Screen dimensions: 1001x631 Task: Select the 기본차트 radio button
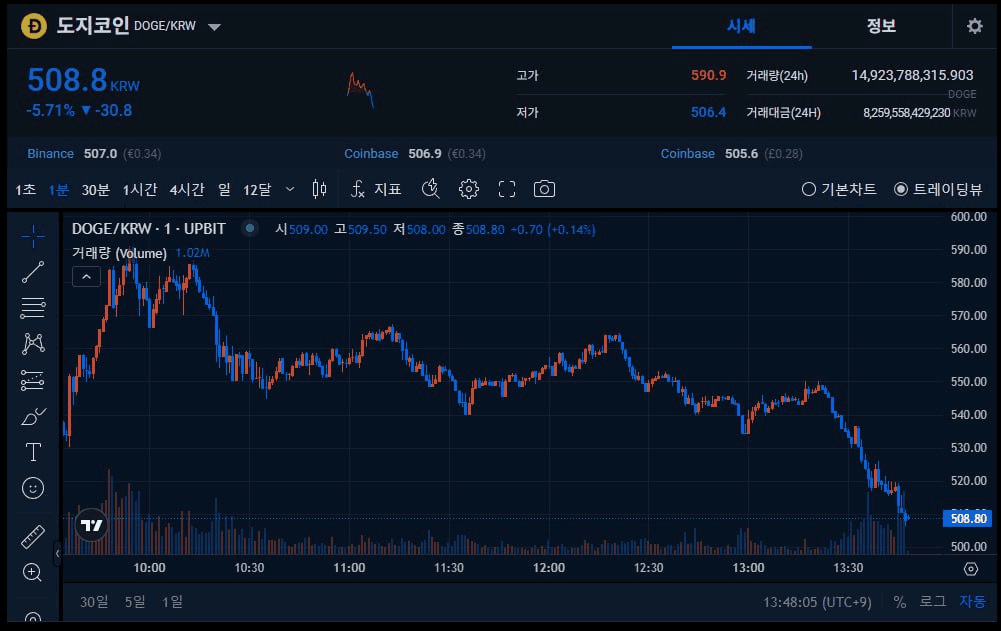coord(807,188)
